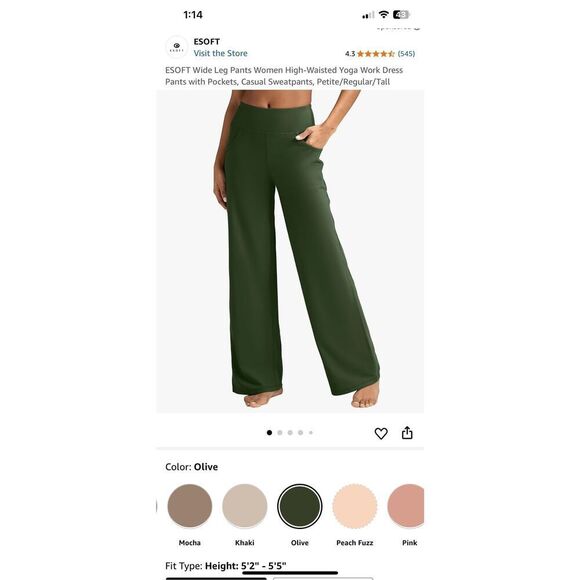Tap the heart wishlist icon
The height and width of the screenshot is (580, 580).
[381, 433]
